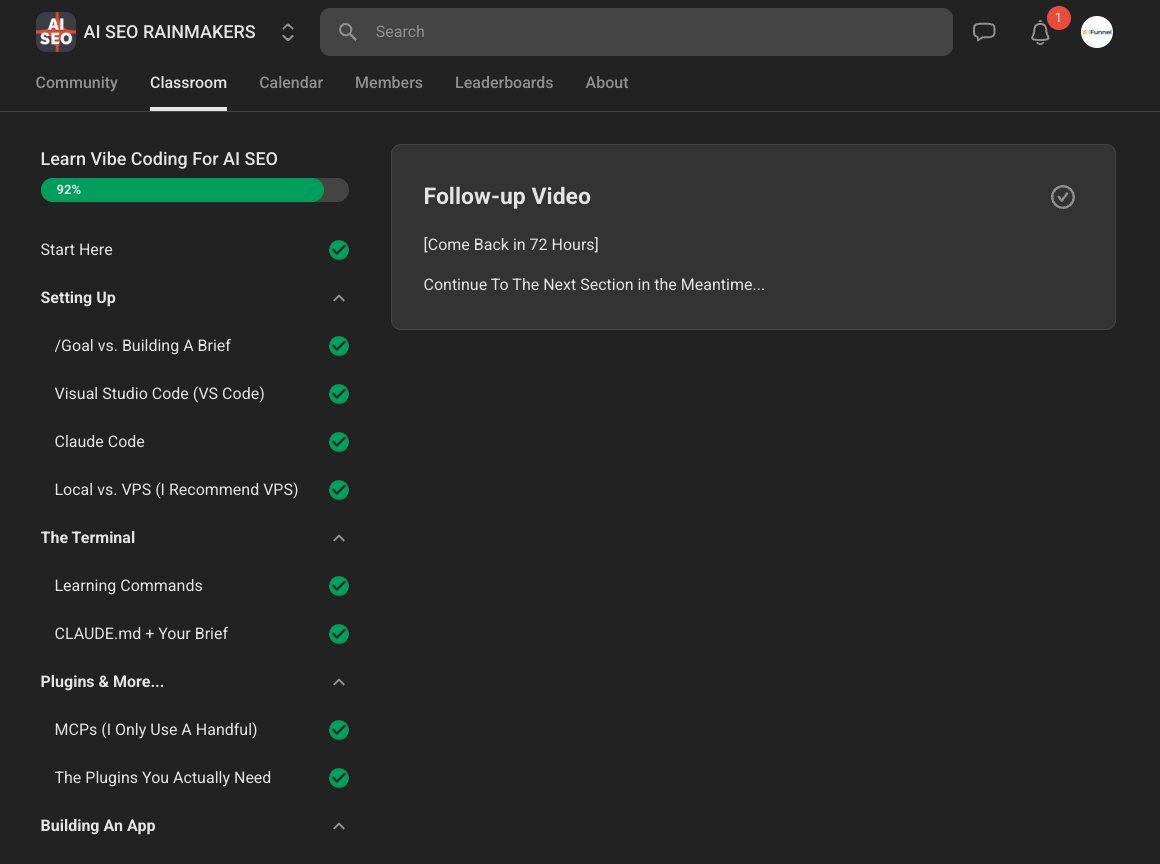
Task: Click the Learn Vibe Coding For AI SEO title
Action: [x=159, y=159]
